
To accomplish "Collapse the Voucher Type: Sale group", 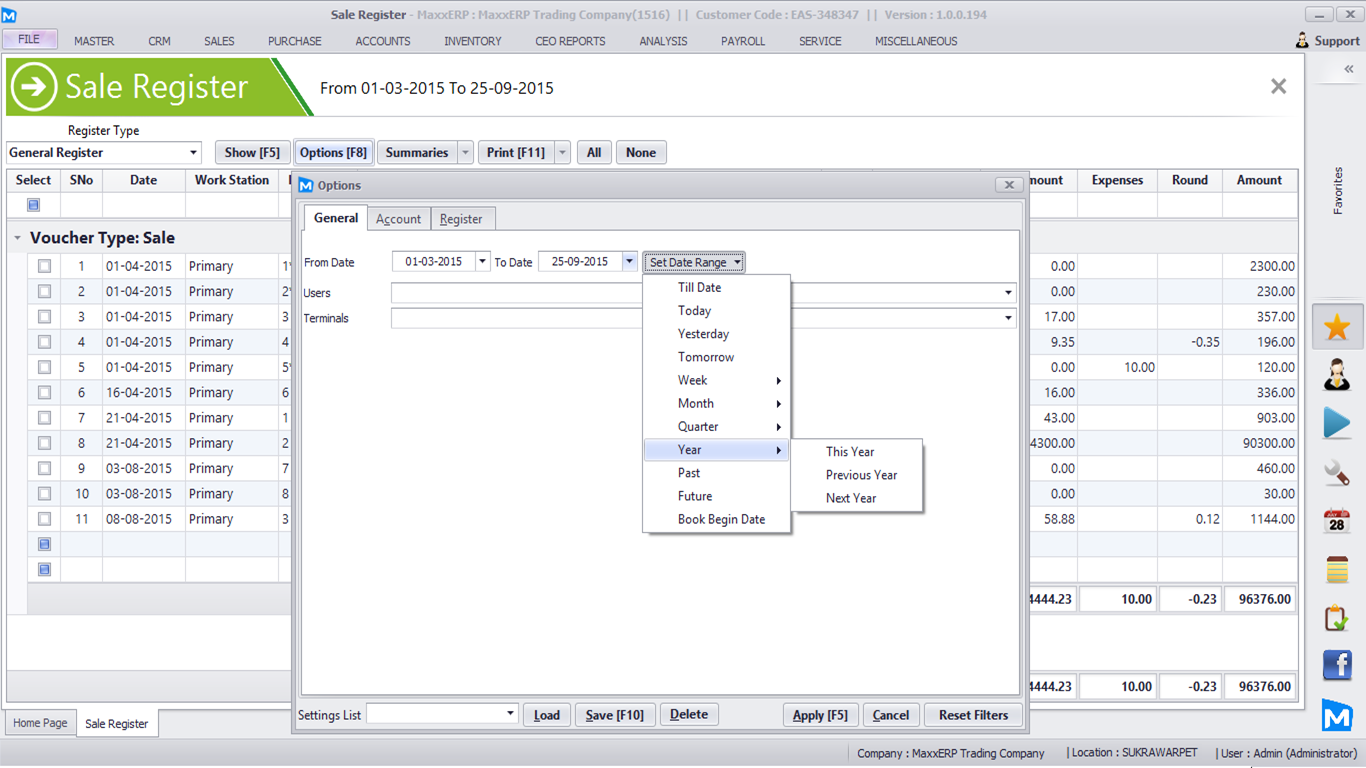I will pyautogui.click(x=17, y=238).
